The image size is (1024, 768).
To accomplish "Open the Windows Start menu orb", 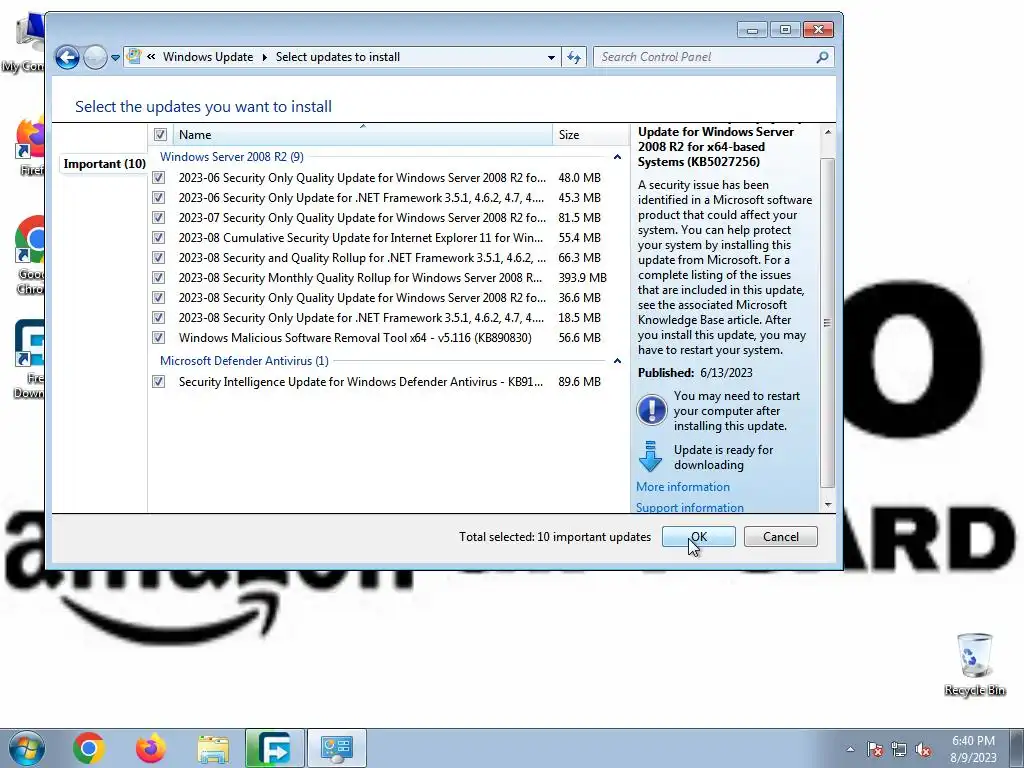I will coord(27,748).
